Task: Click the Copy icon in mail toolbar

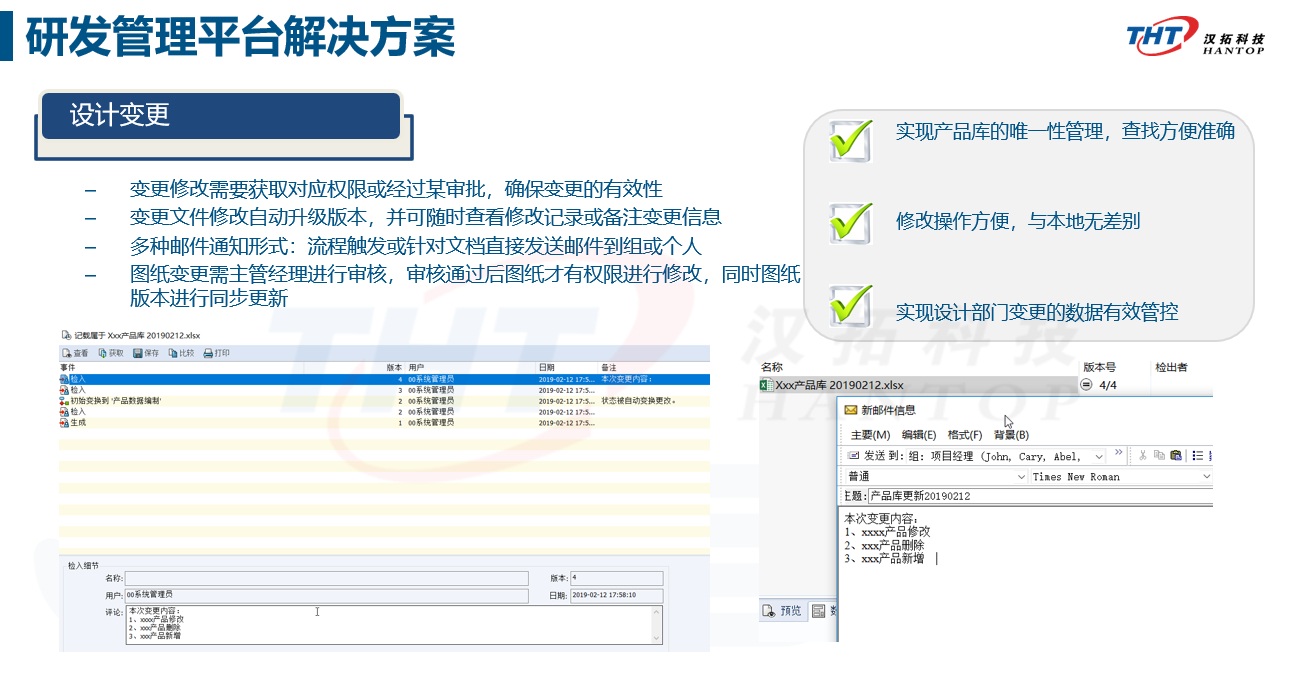Action: click(x=1159, y=456)
